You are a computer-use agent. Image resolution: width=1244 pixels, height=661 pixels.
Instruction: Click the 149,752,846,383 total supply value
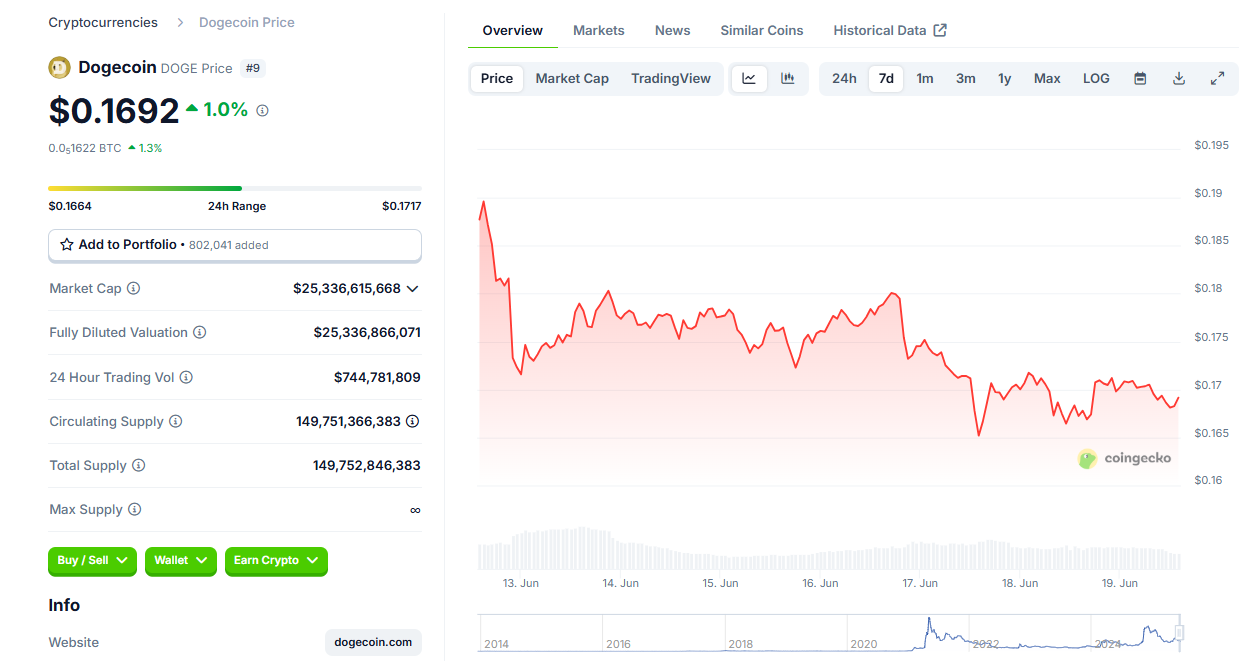click(x=367, y=465)
